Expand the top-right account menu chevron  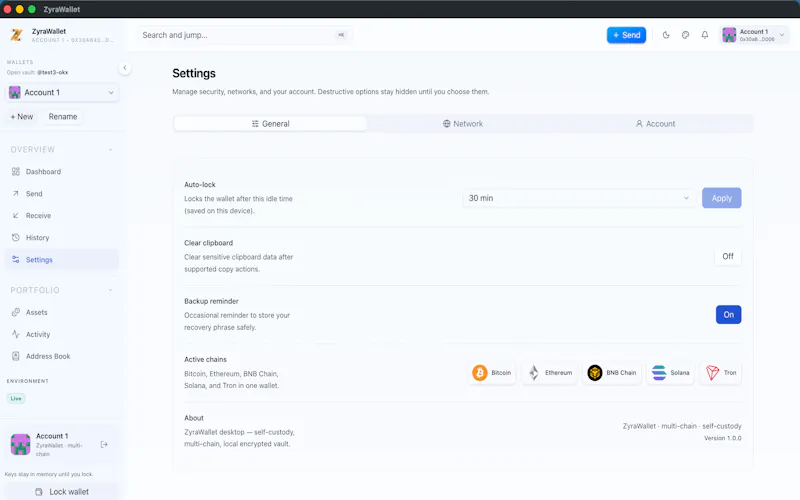782,35
